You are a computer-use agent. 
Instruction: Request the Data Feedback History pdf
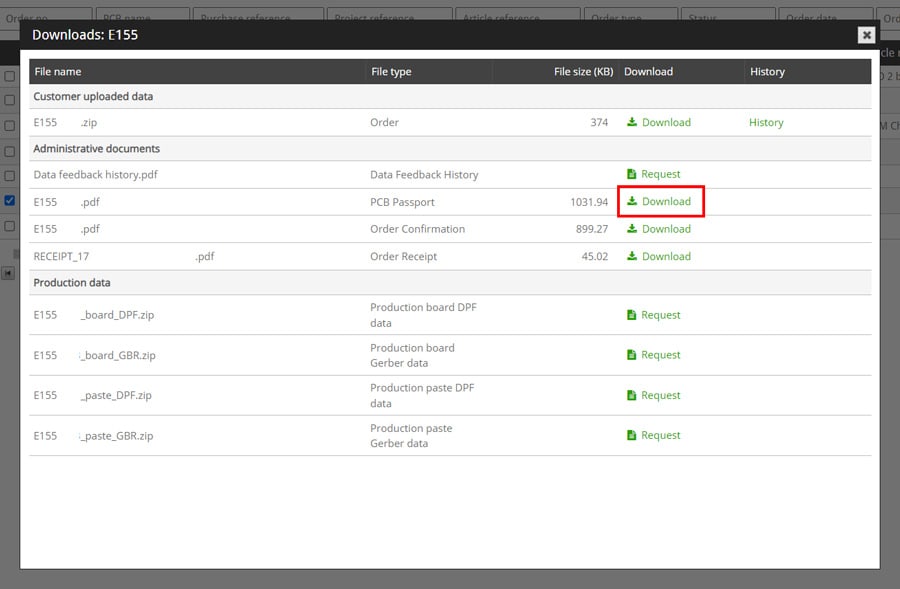654,174
